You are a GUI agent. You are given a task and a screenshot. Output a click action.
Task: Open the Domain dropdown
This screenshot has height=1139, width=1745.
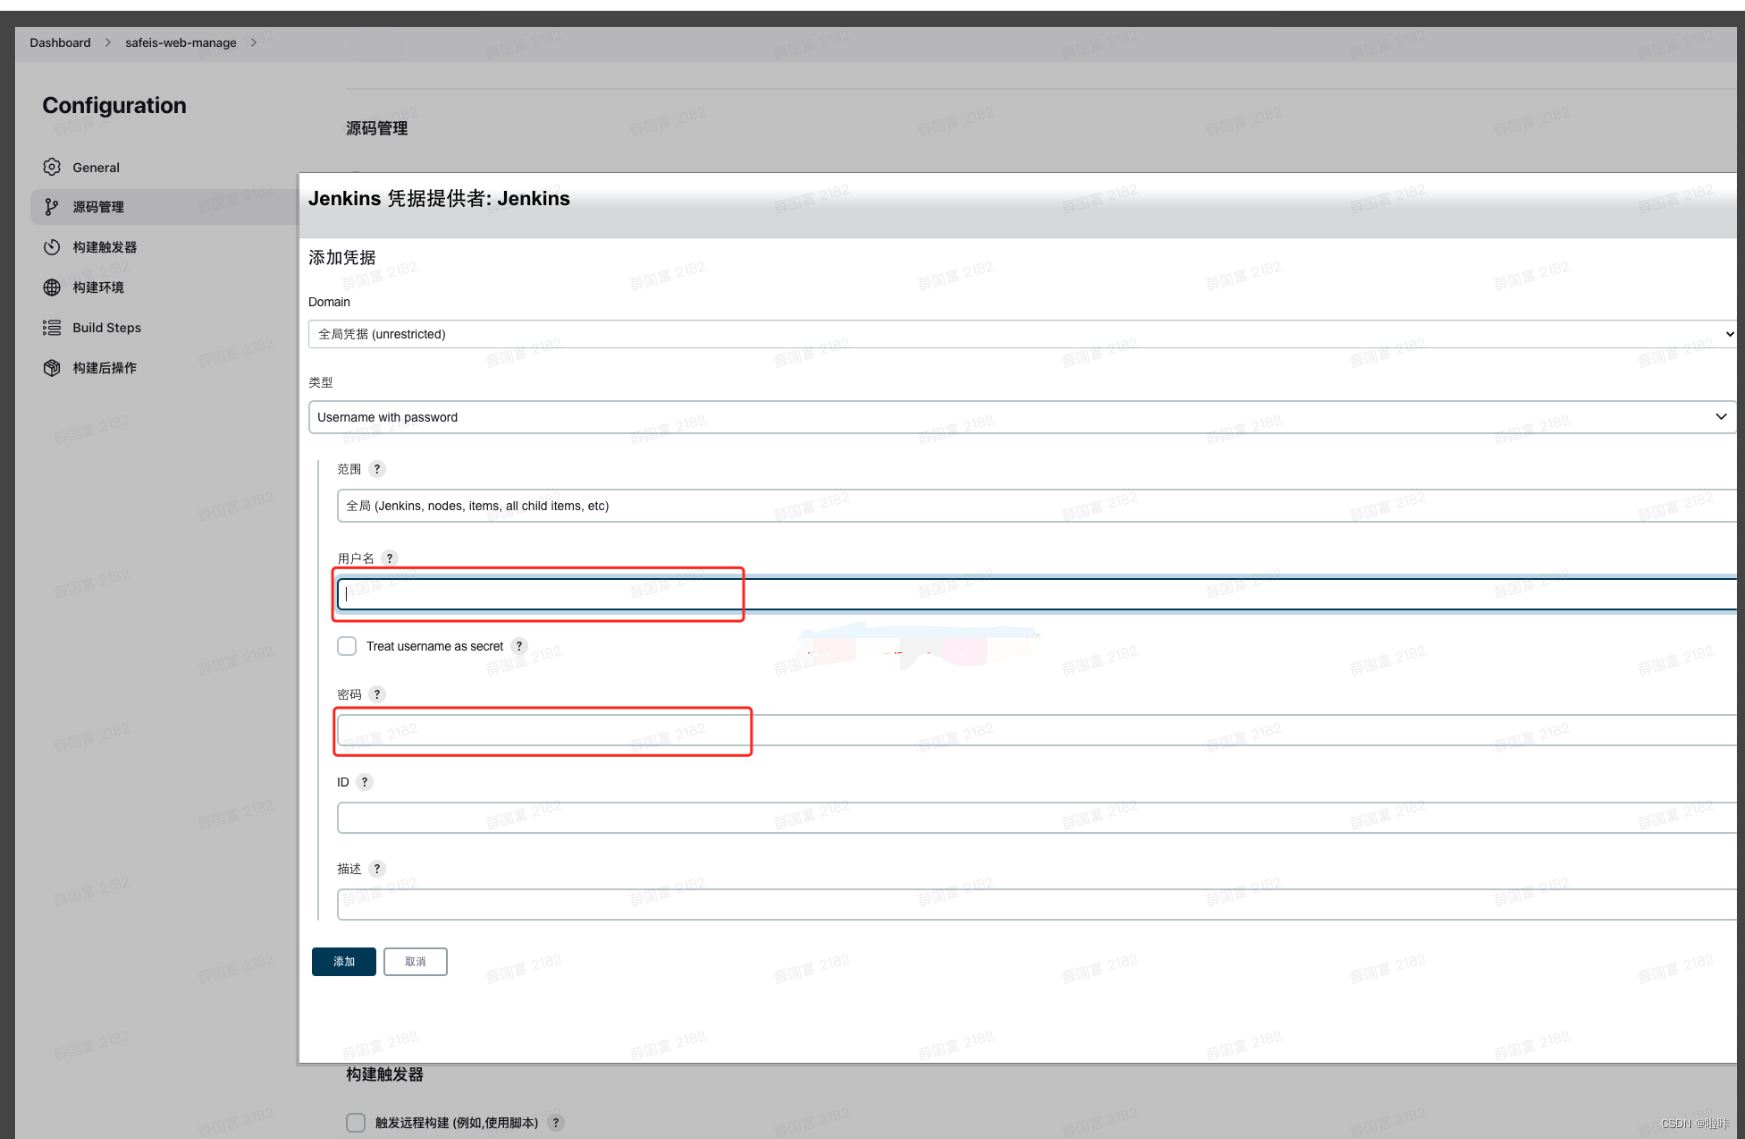(1022, 334)
